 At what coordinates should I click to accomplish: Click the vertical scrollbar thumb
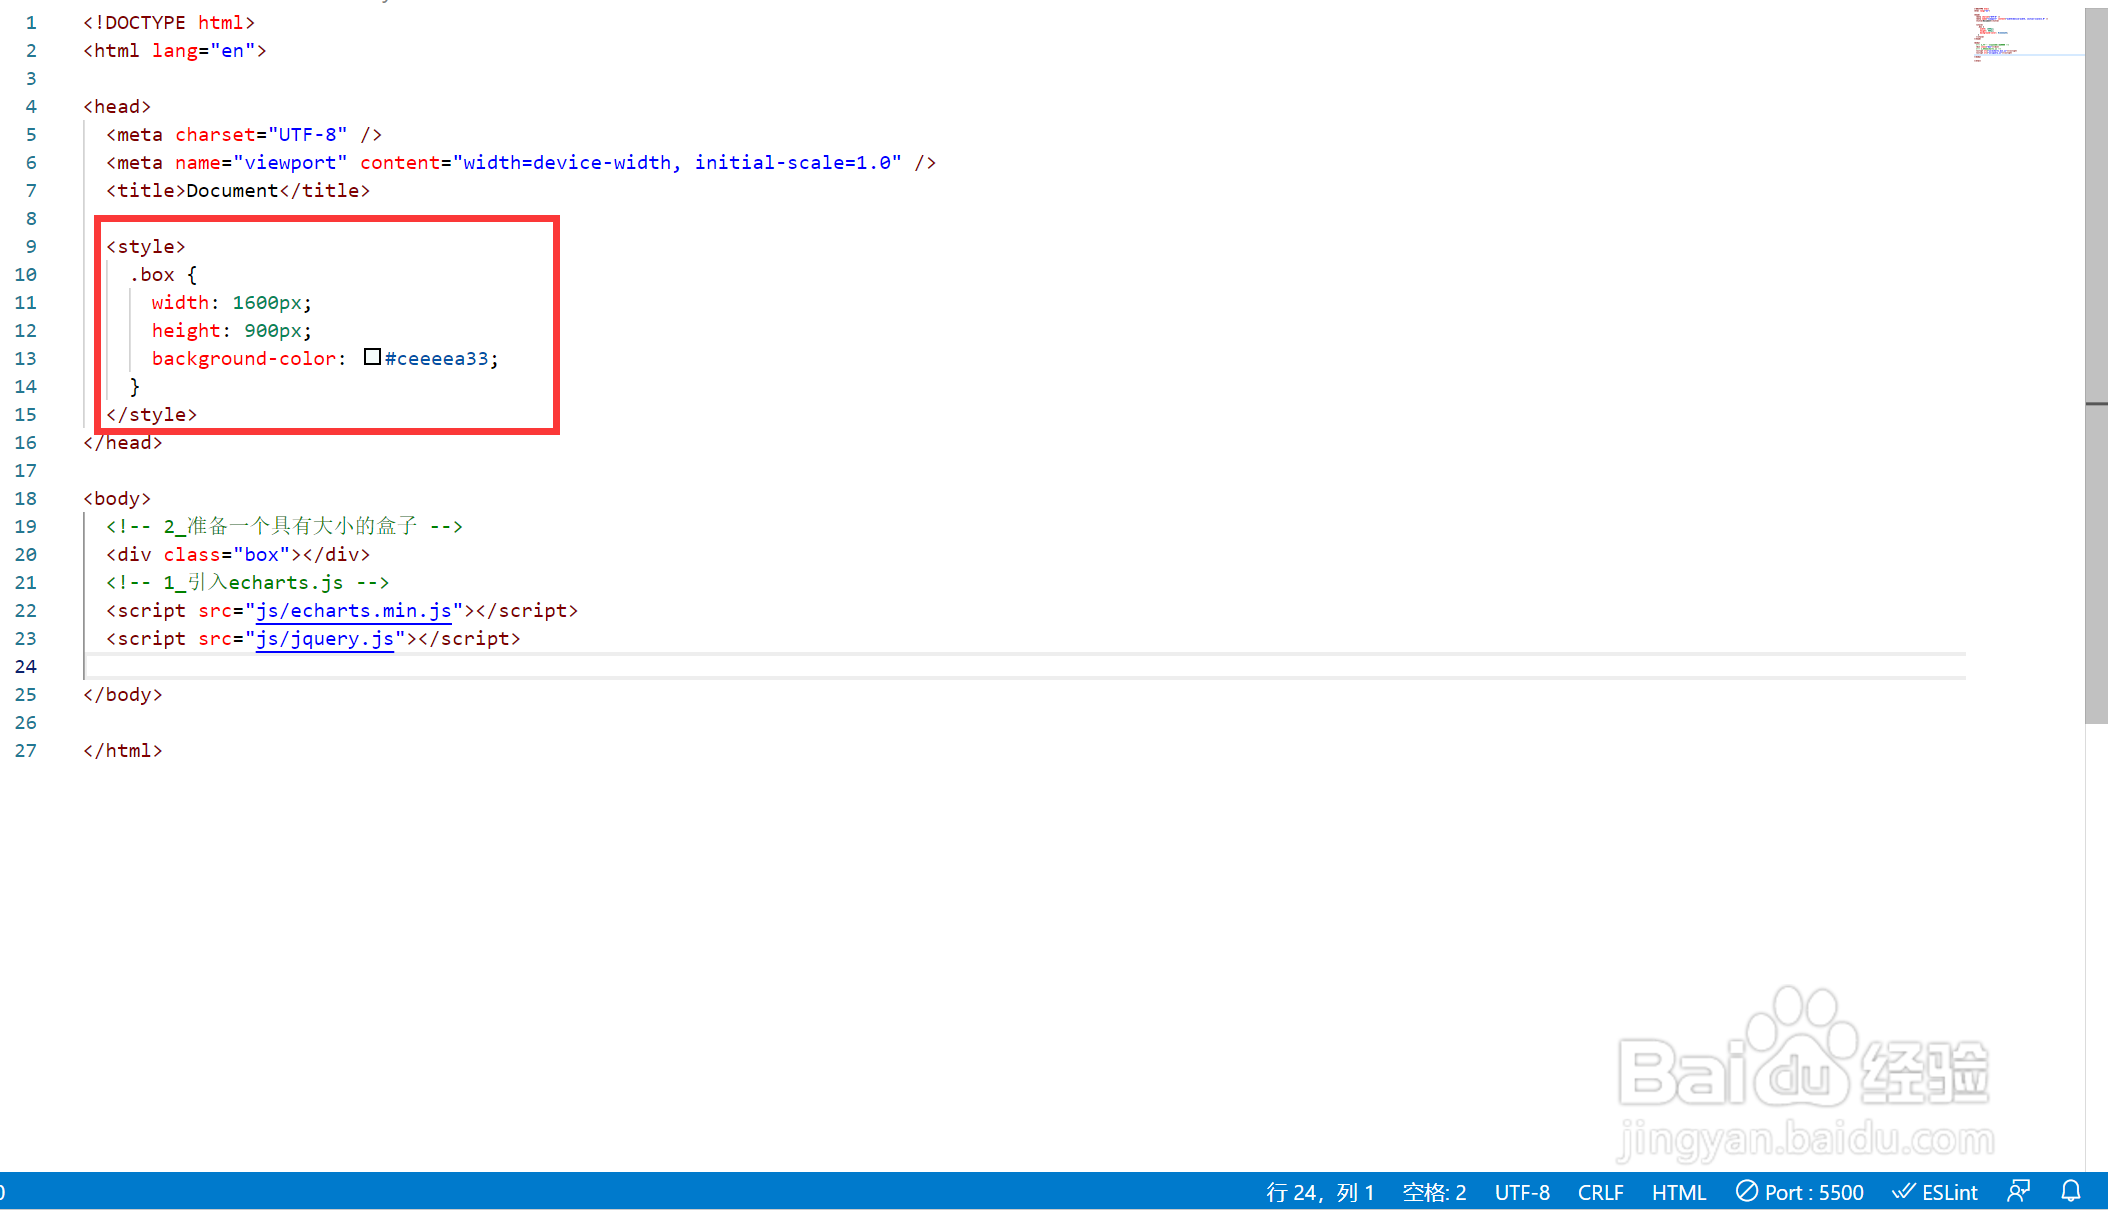click(x=2096, y=365)
